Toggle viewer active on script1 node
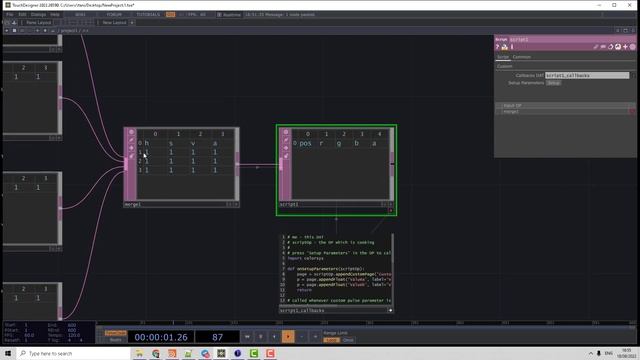This screenshot has height=360, width=640. [x=286, y=132]
